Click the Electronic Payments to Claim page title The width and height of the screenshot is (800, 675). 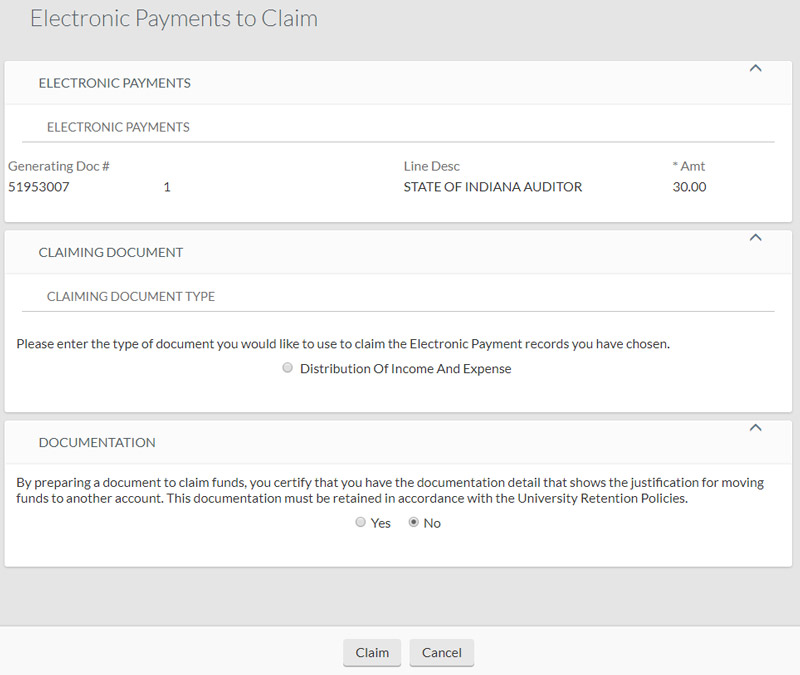(174, 19)
